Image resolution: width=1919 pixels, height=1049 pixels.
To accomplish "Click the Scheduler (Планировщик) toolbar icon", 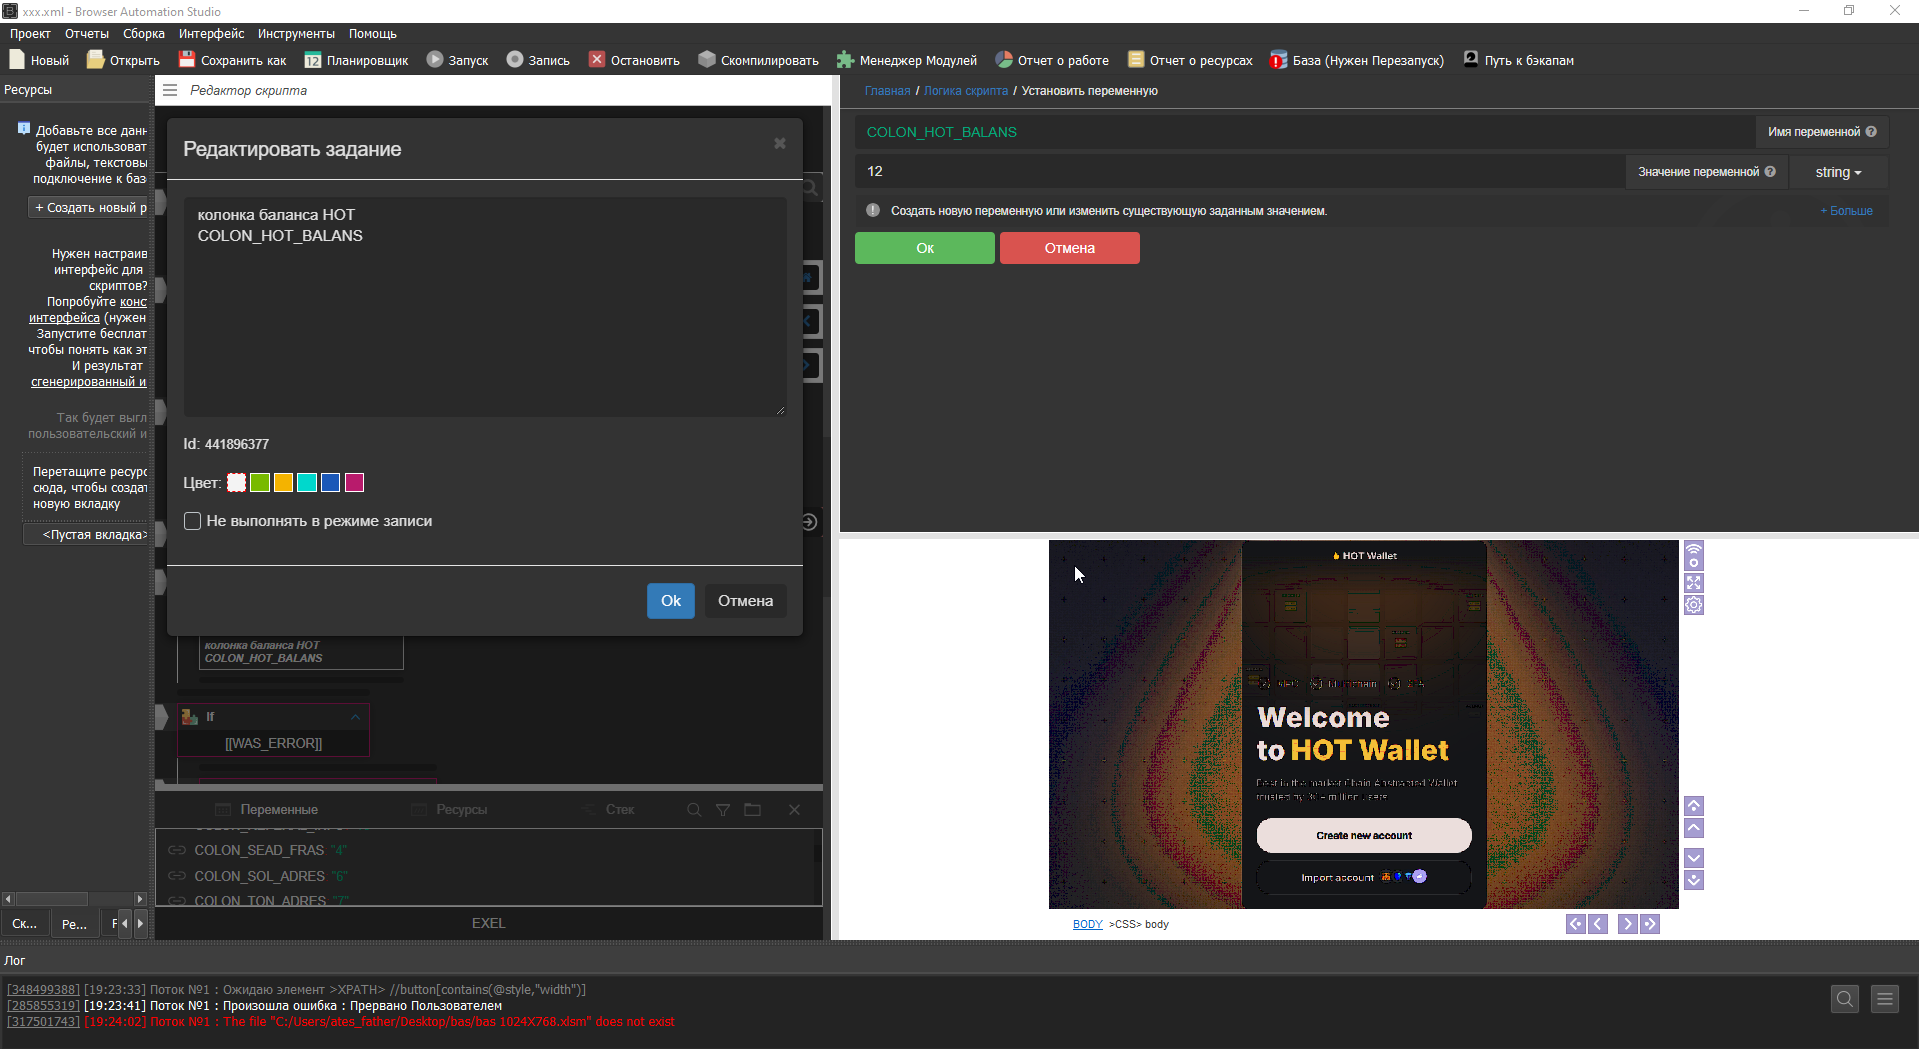I will click(313, 60).
